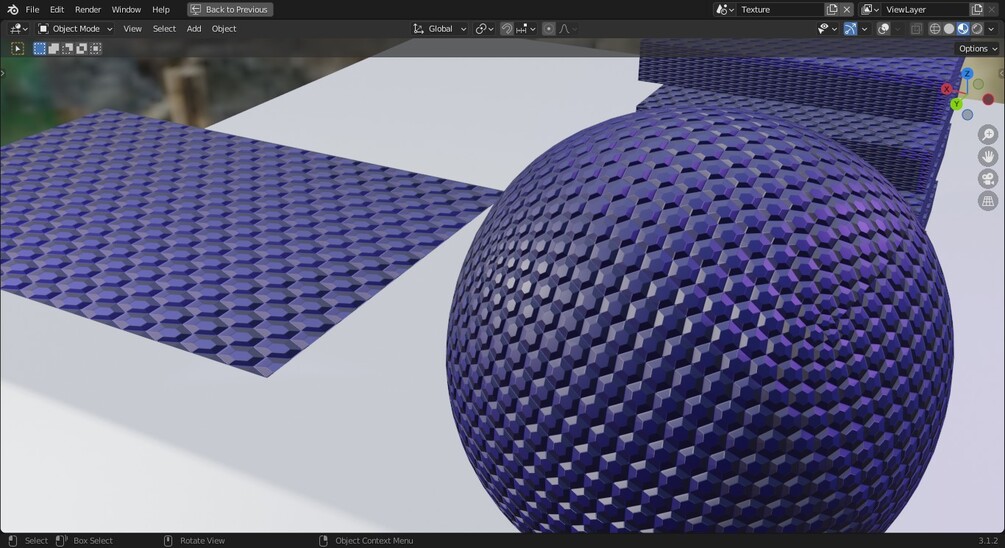The image size is (1005, 548).
Task: Open the viewport View menu
Action: pos(133,29)
